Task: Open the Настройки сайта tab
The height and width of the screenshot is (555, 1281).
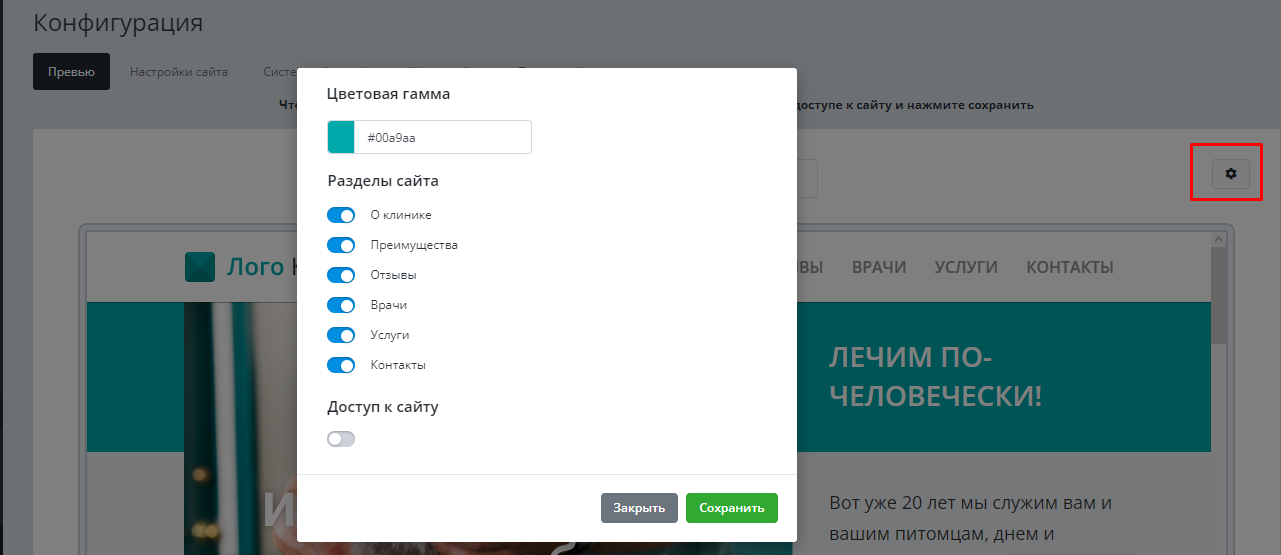Action: (x=179, y=72)
